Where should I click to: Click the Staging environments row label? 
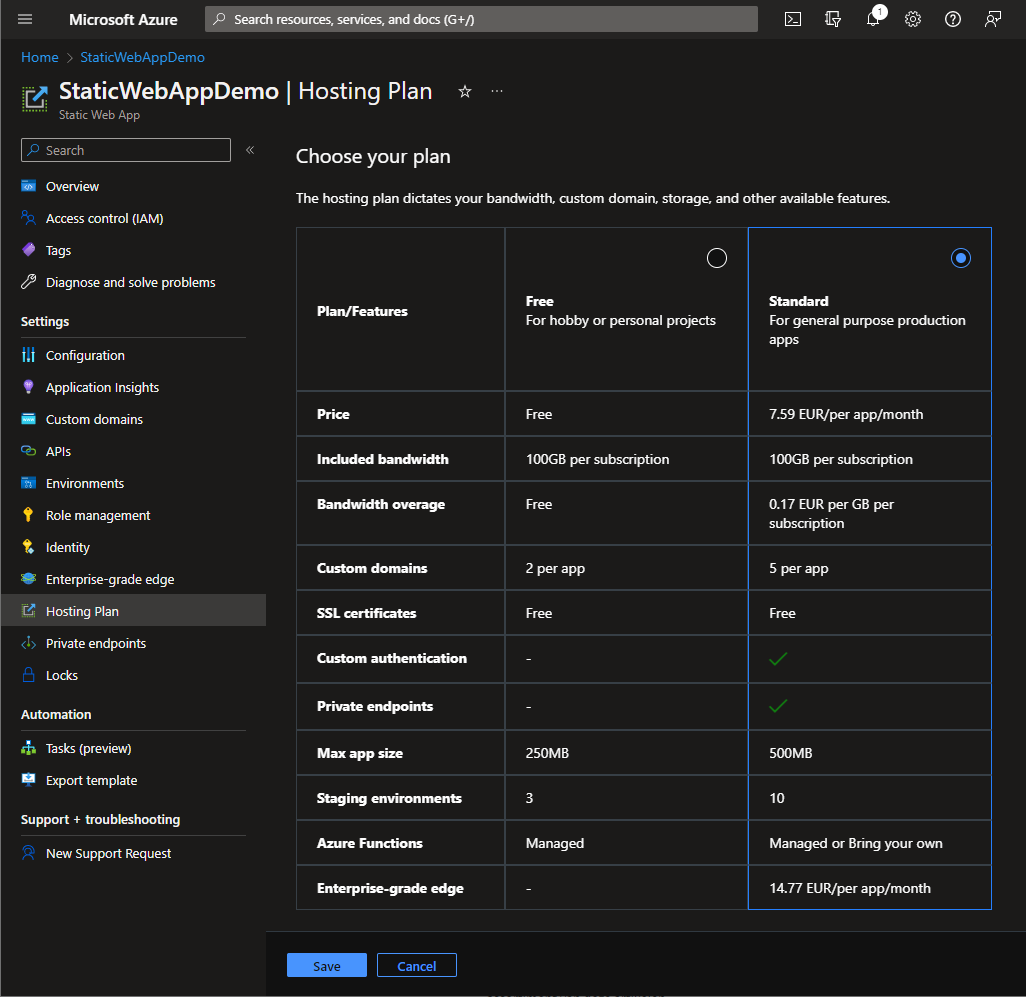click(389, 798)
